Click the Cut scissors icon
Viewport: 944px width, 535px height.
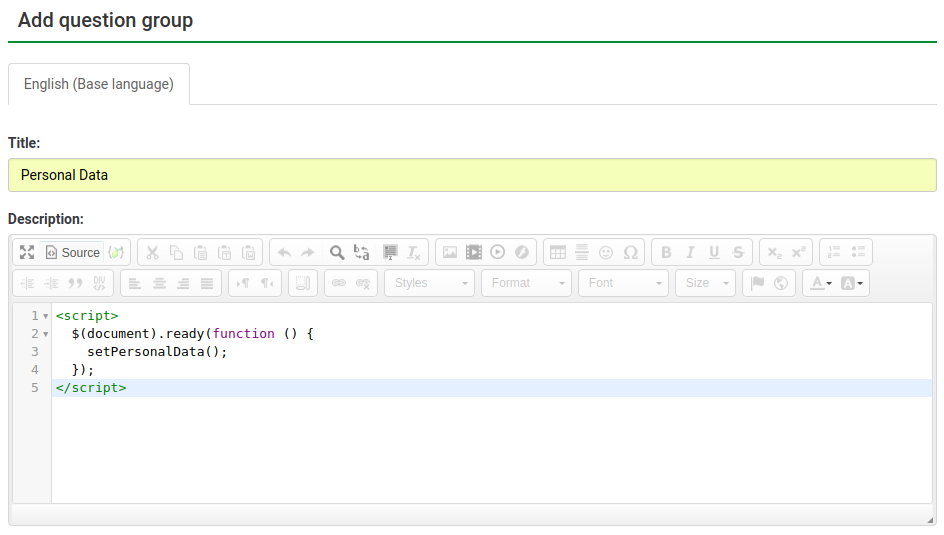152,252
